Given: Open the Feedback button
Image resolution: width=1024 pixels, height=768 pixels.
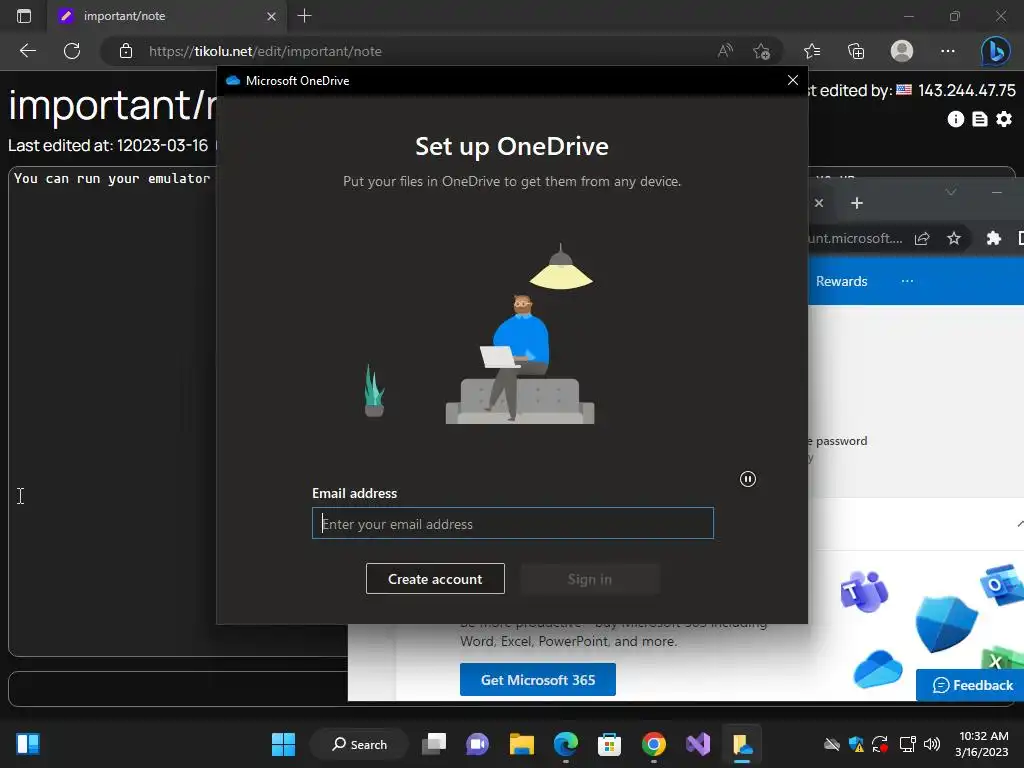Looking at the screenshot, I should (x=972, y=685).
